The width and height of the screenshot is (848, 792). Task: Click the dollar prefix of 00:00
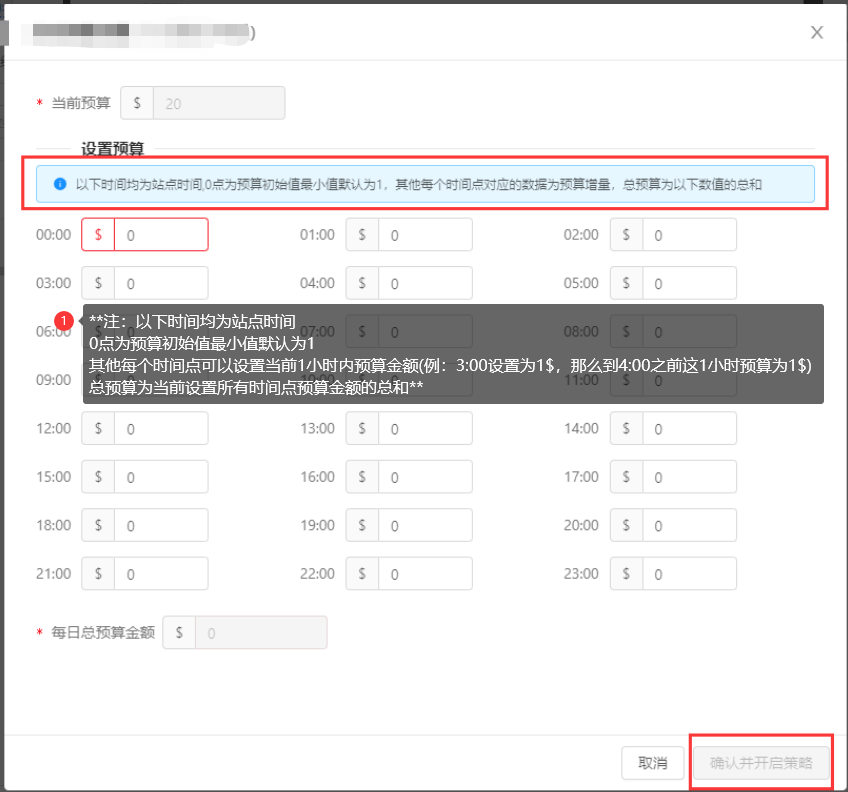tap(98, 234)
